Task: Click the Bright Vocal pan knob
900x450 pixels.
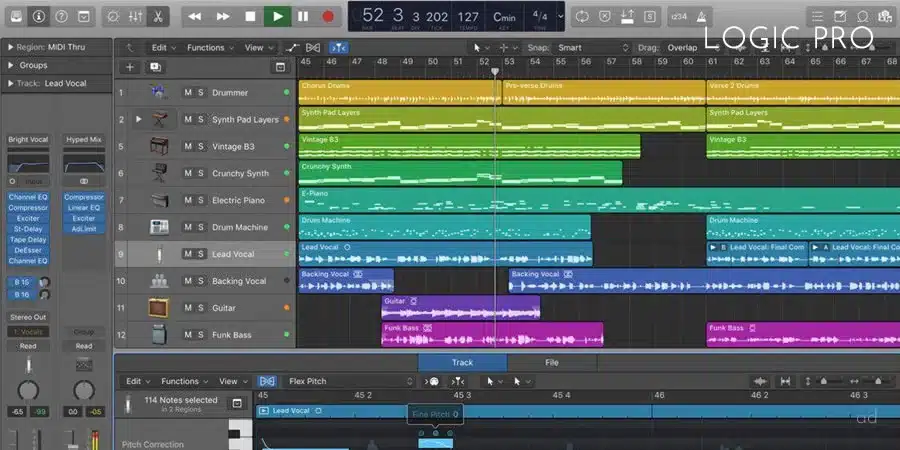Action: point(28,390)
